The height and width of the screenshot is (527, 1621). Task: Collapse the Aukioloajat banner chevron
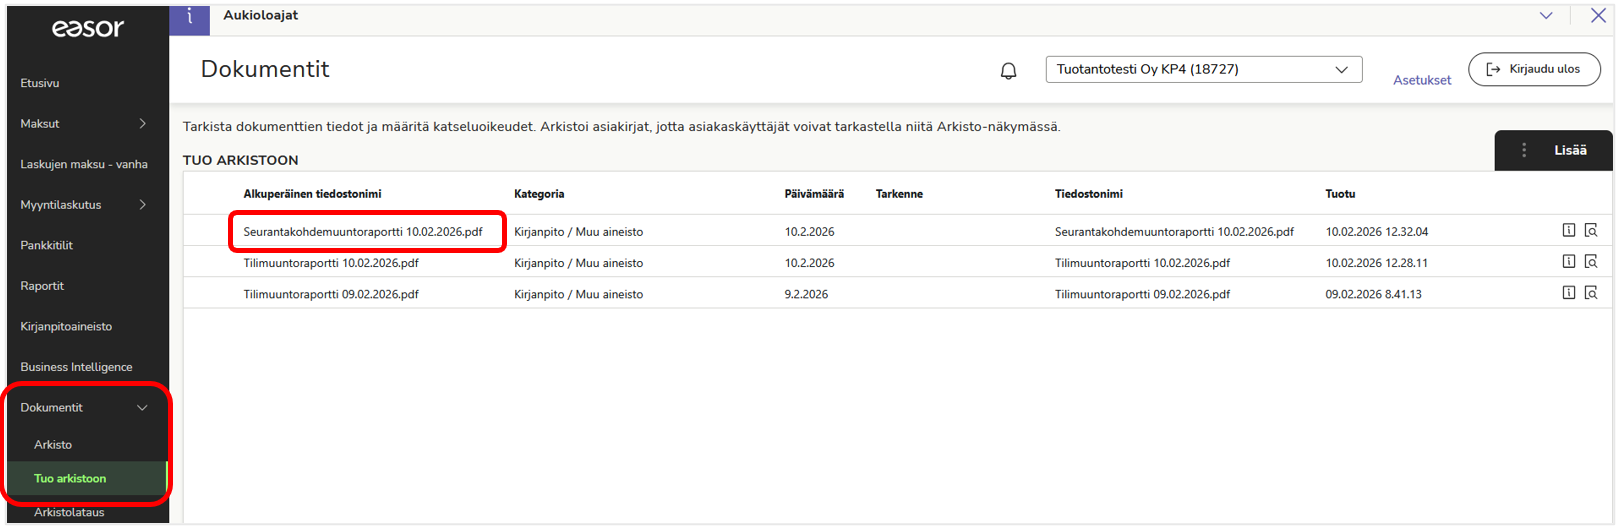click(x=1546, y=15)
